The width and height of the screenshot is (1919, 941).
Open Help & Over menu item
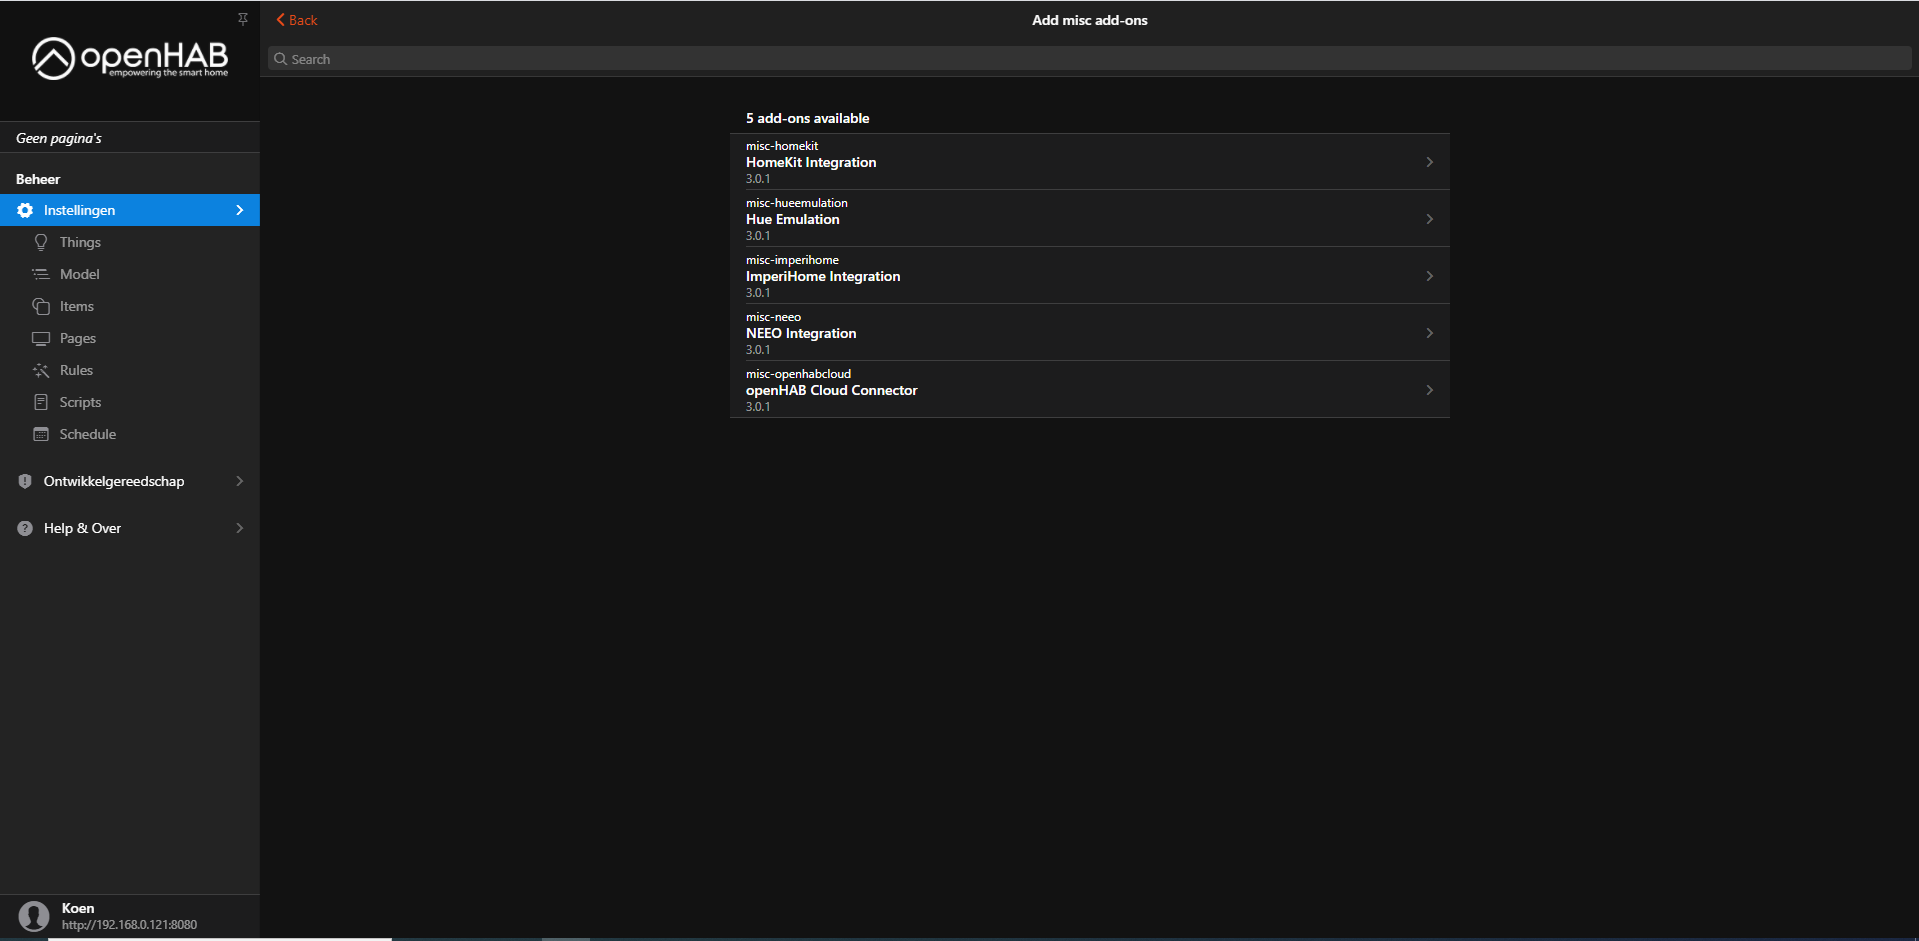tap(130, 528)
